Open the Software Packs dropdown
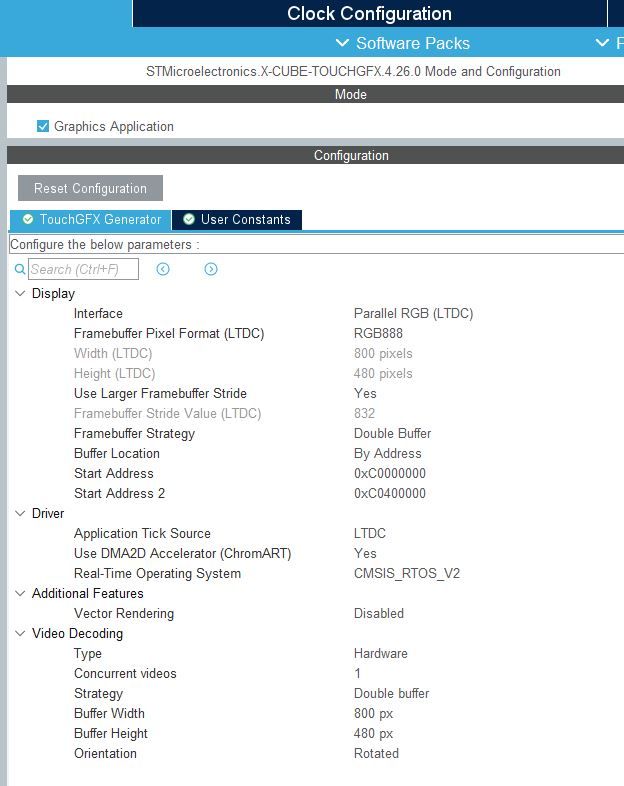 pos(403,43)
